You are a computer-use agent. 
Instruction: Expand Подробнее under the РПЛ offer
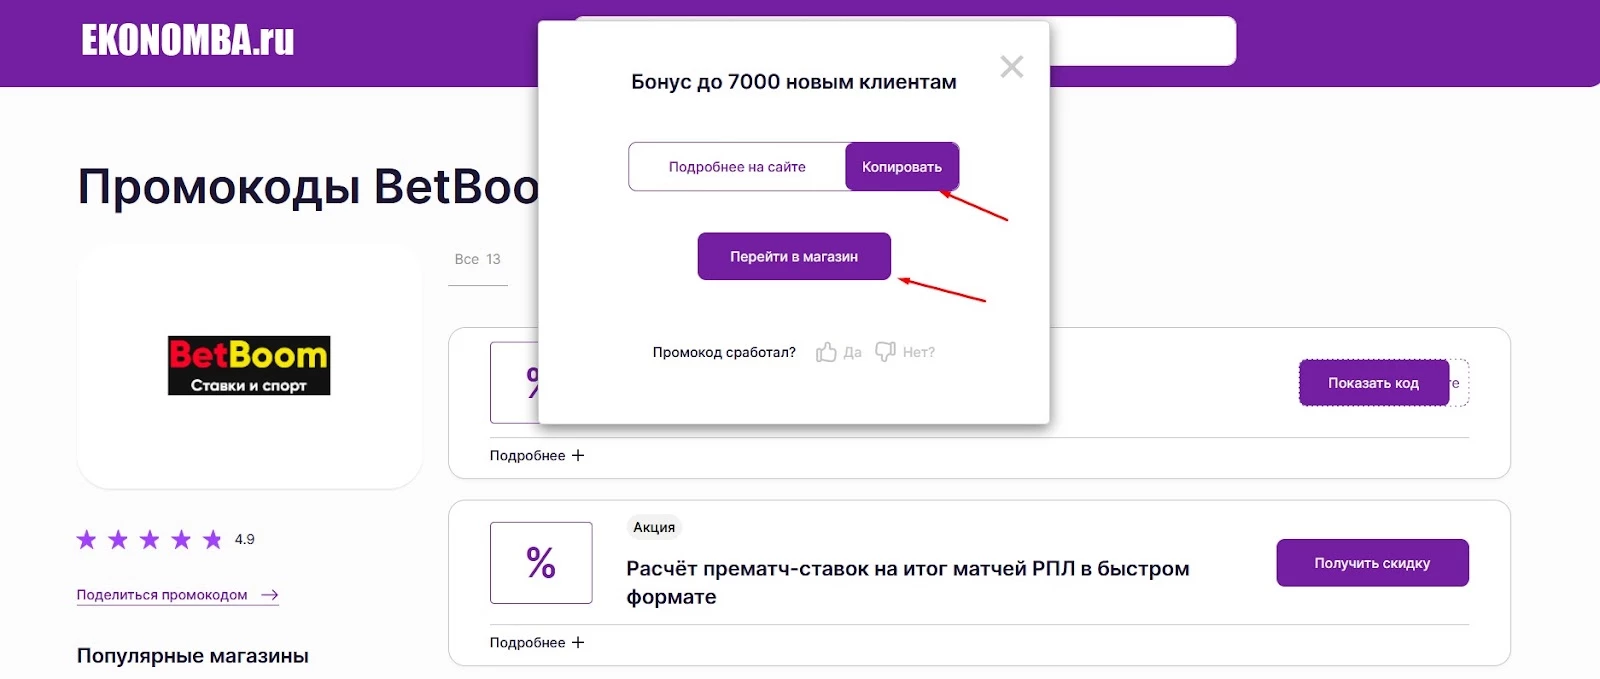click(537, 642)
